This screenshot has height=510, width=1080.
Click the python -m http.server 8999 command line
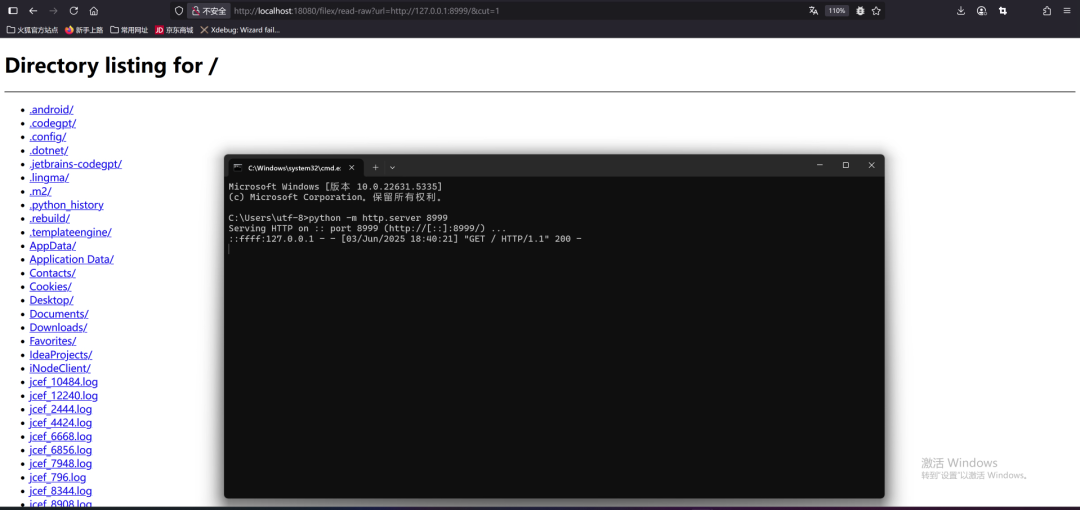click(x=338, y=218)
